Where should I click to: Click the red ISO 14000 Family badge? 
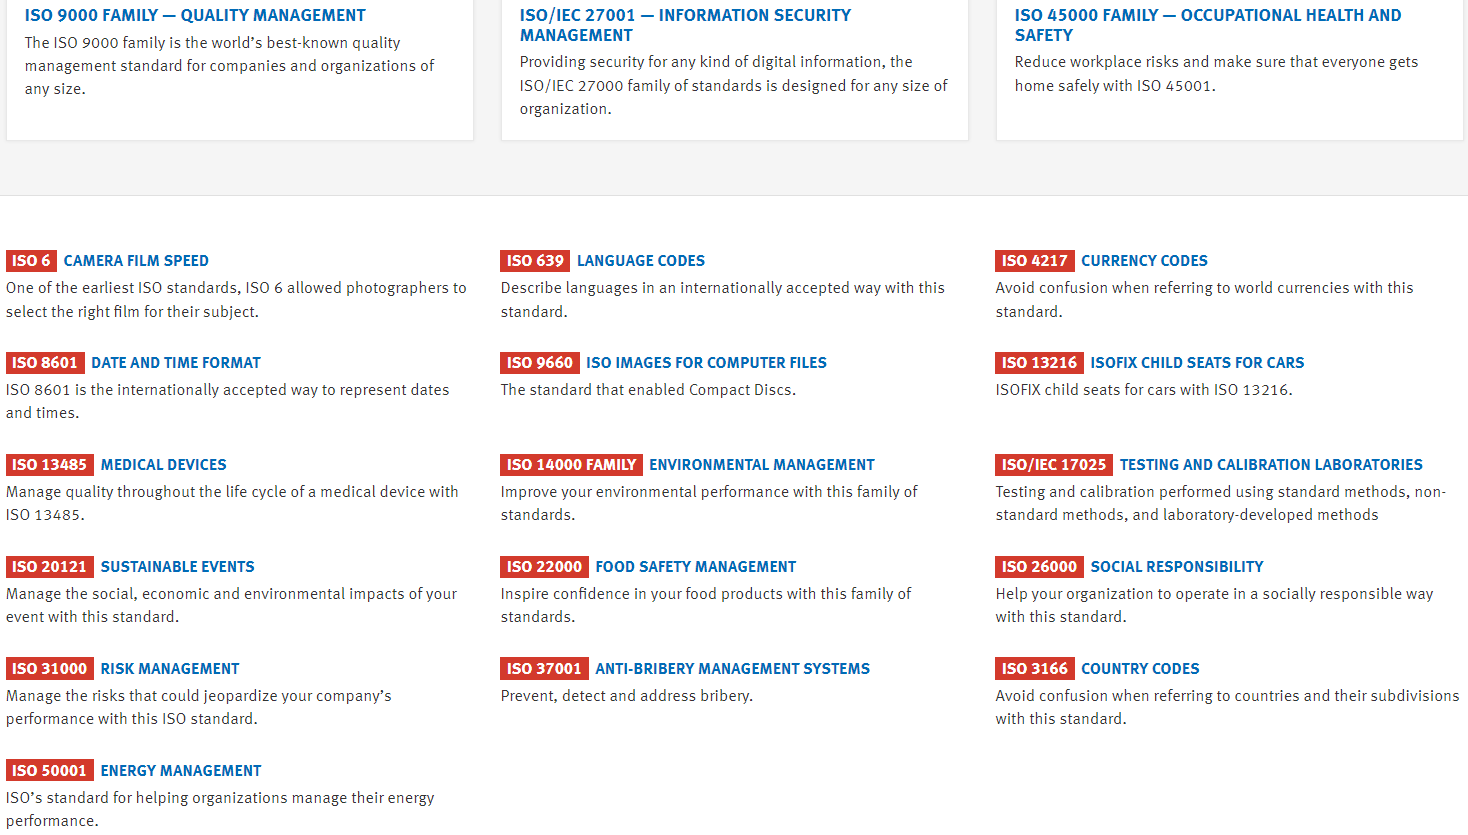[x=572, y=465]
